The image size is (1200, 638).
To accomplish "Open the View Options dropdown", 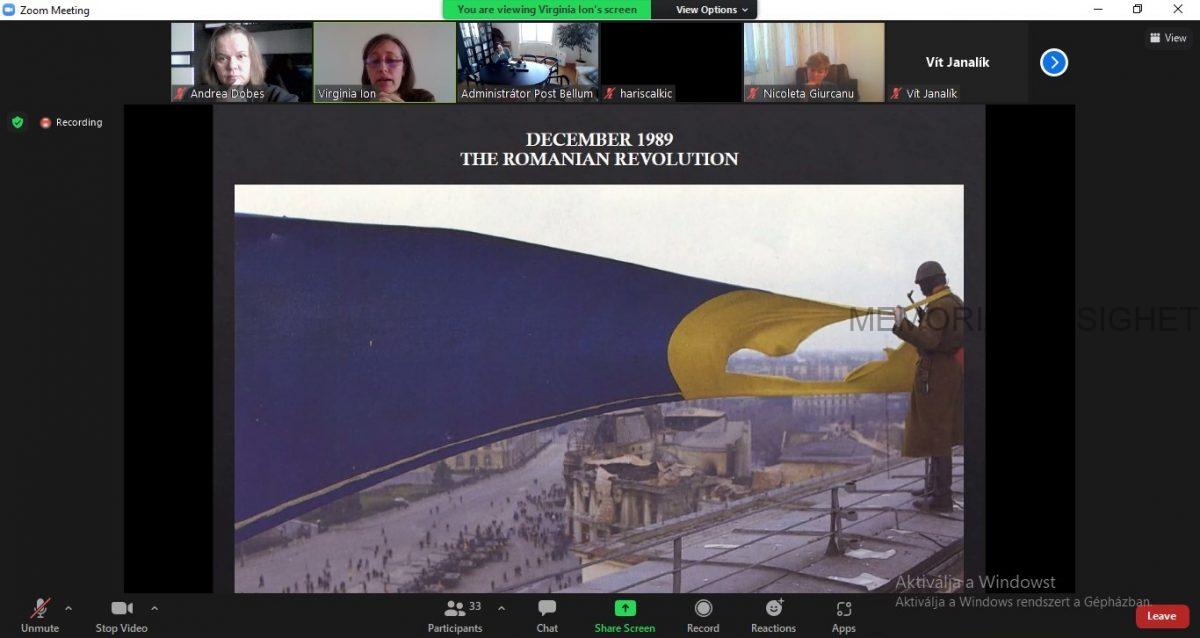I will (713, 10).
